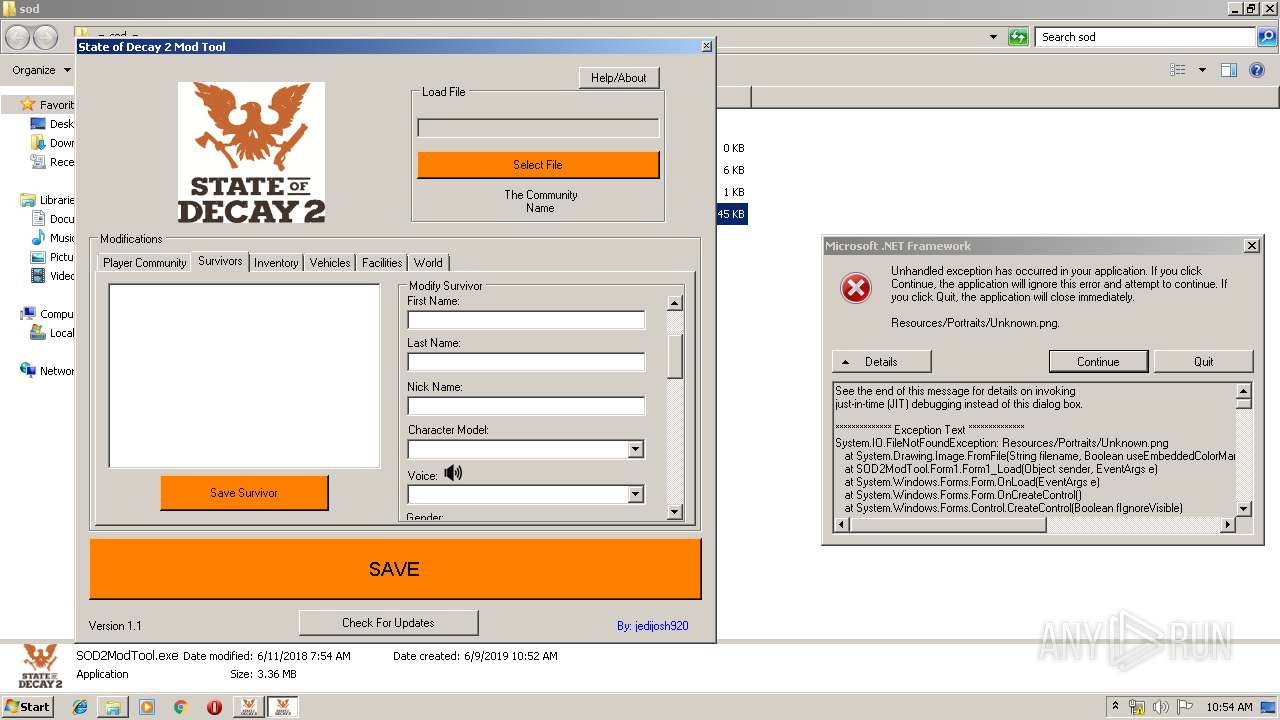Open the Start menu

28,707
